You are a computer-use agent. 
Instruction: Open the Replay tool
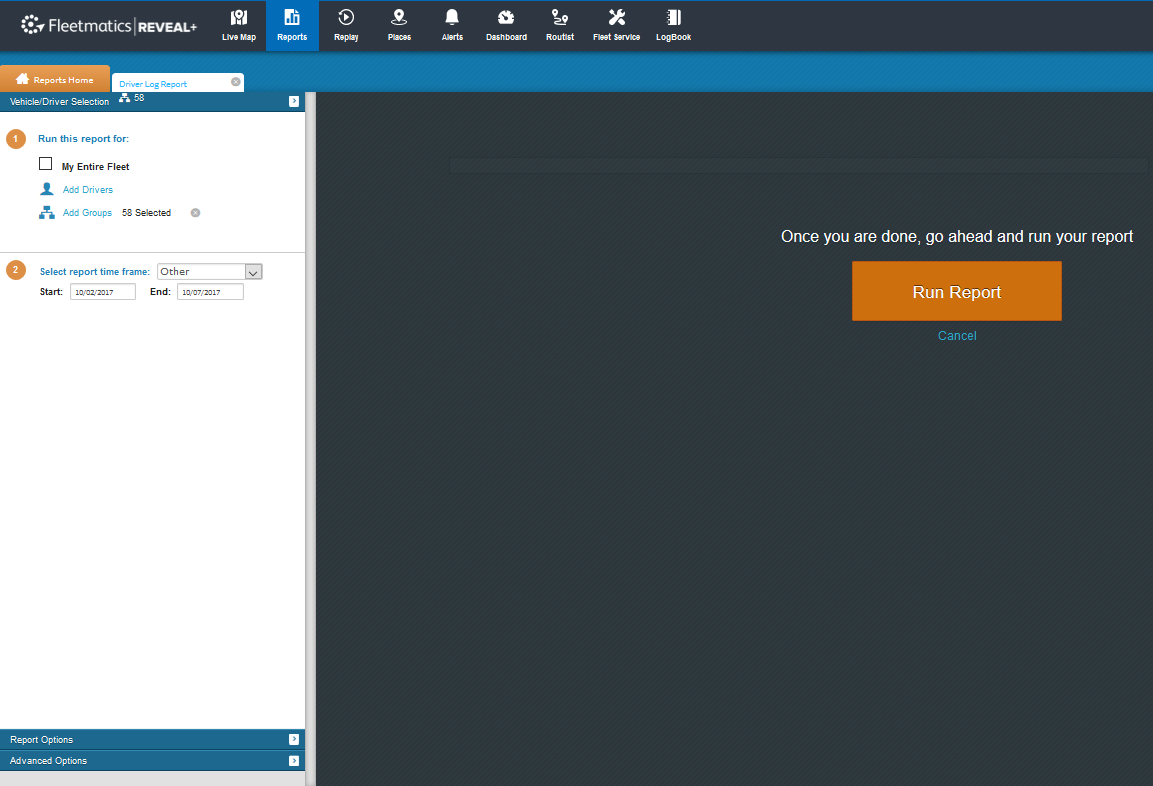tap(346, 26)
